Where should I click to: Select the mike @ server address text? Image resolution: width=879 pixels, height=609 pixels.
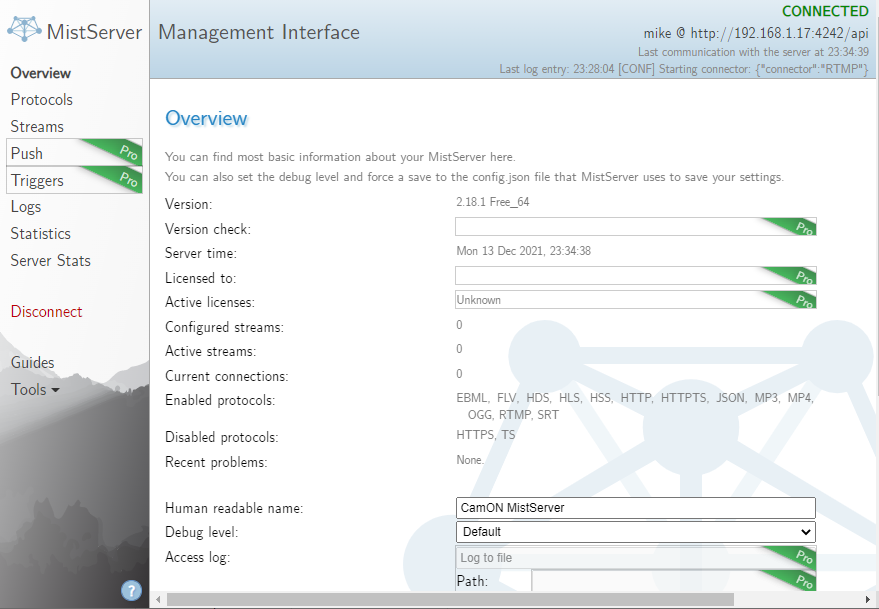pyautogui.click(x=756, y=34)
